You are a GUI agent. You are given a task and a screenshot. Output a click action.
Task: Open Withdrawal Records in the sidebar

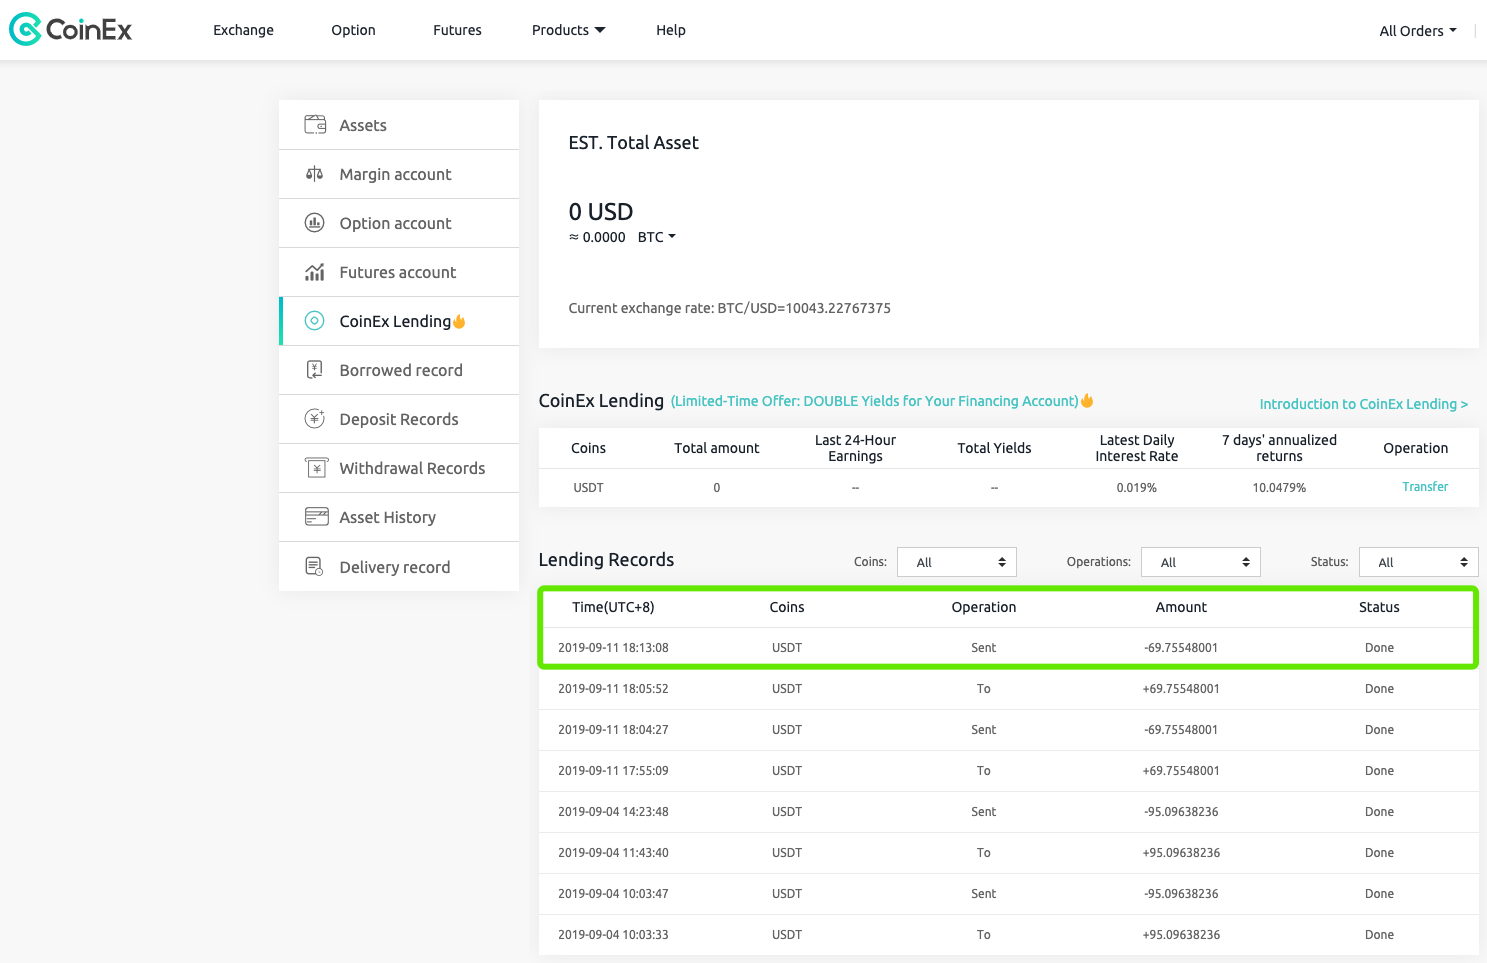[399, 468]
